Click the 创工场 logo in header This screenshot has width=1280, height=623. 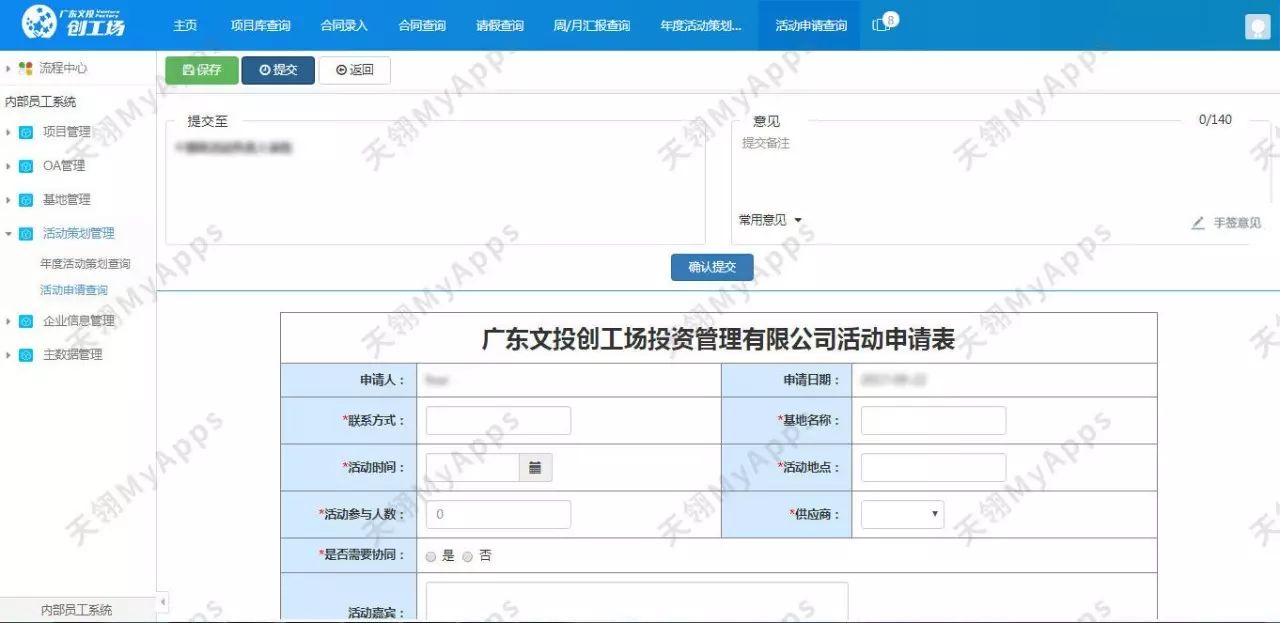(x=73, y=22)
